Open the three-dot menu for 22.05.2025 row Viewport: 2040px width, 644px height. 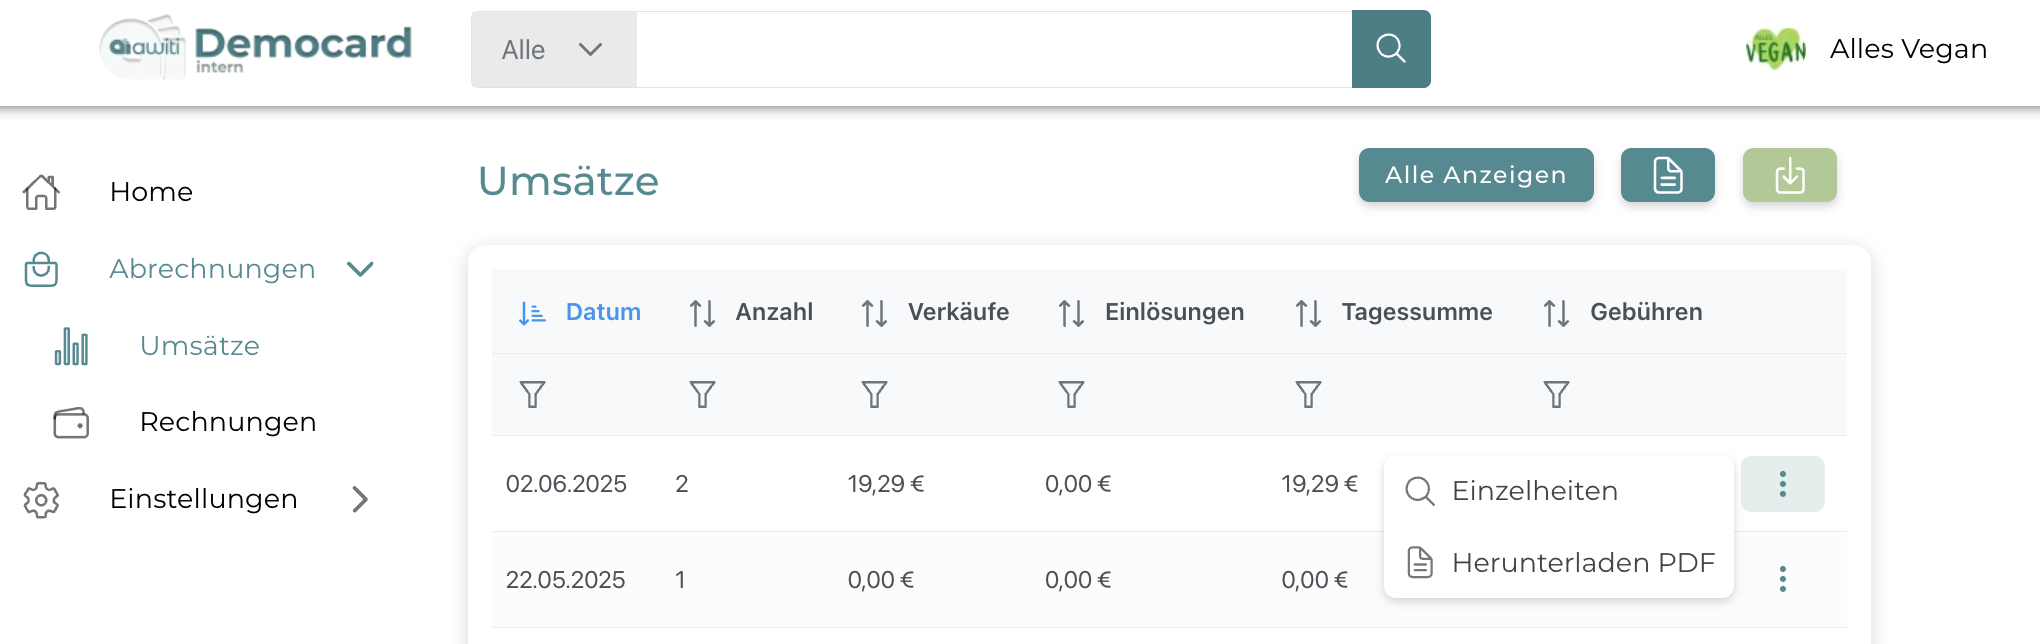click(x=1782, y=579)
